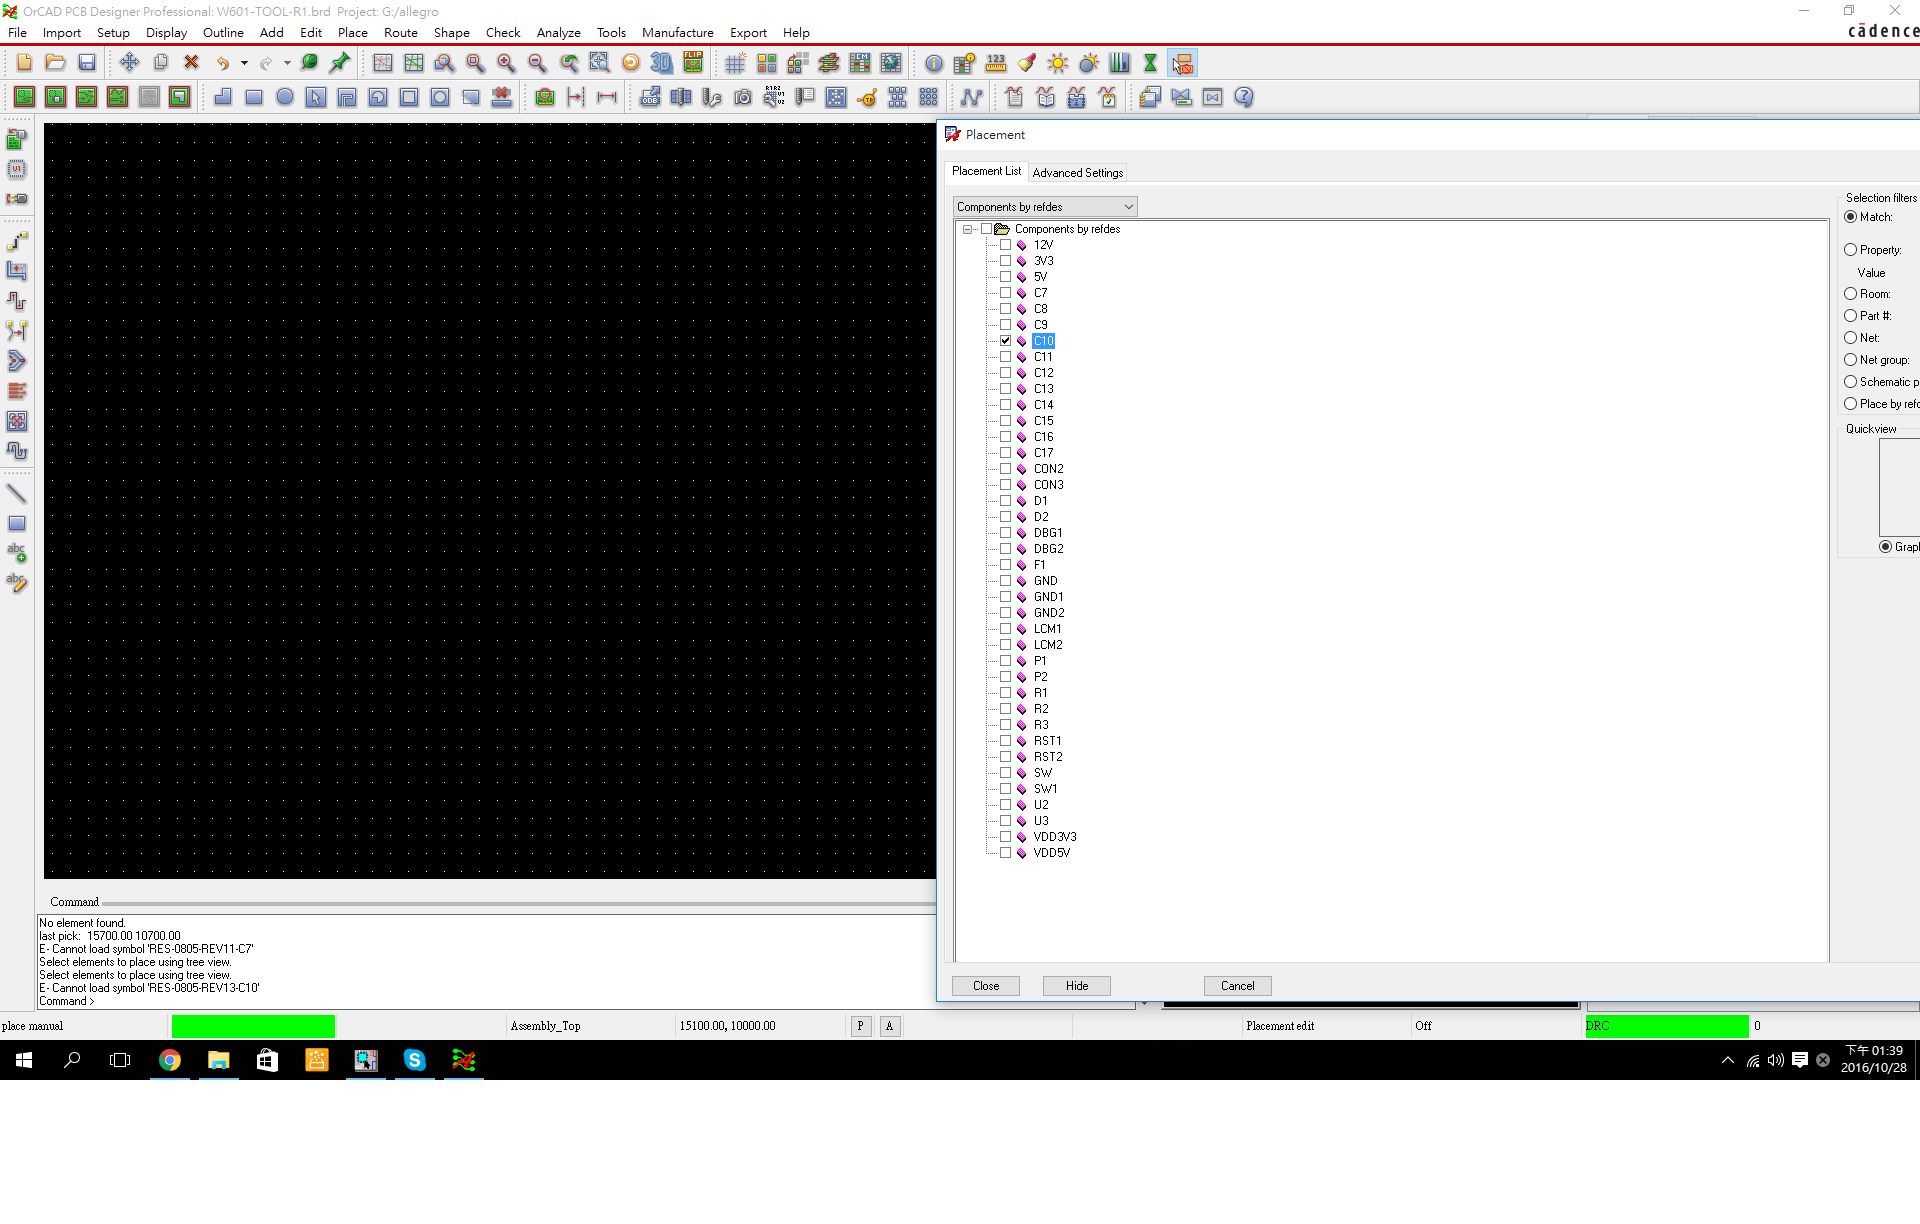The height and width of the screenshot is (1224, 1920).
Task: Click the show measure ruler icon
Action: (995, 63)
